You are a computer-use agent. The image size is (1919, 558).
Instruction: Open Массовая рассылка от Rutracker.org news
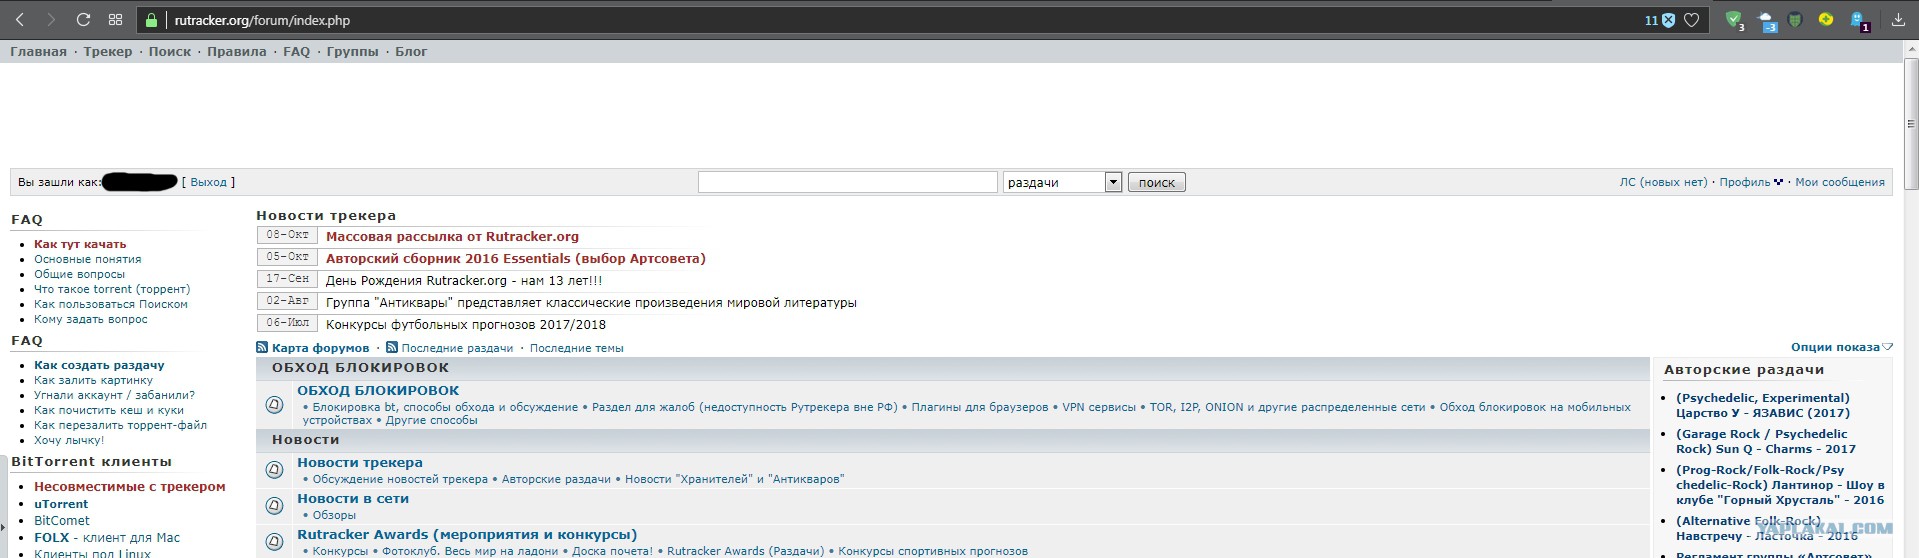452,237
